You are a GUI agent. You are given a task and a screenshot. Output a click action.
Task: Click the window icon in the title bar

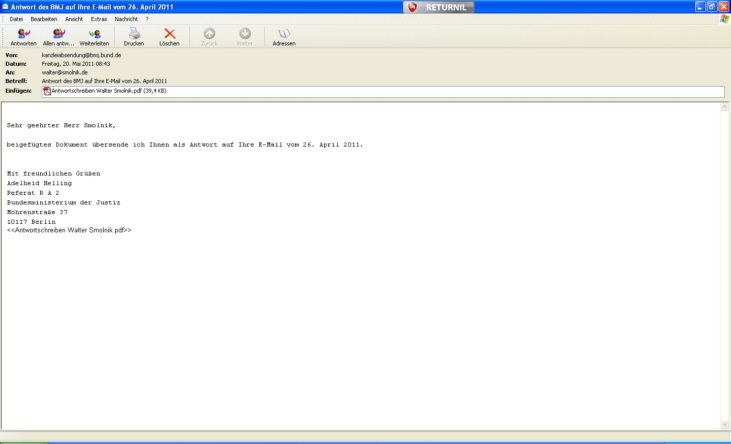(x=5, y=7)
